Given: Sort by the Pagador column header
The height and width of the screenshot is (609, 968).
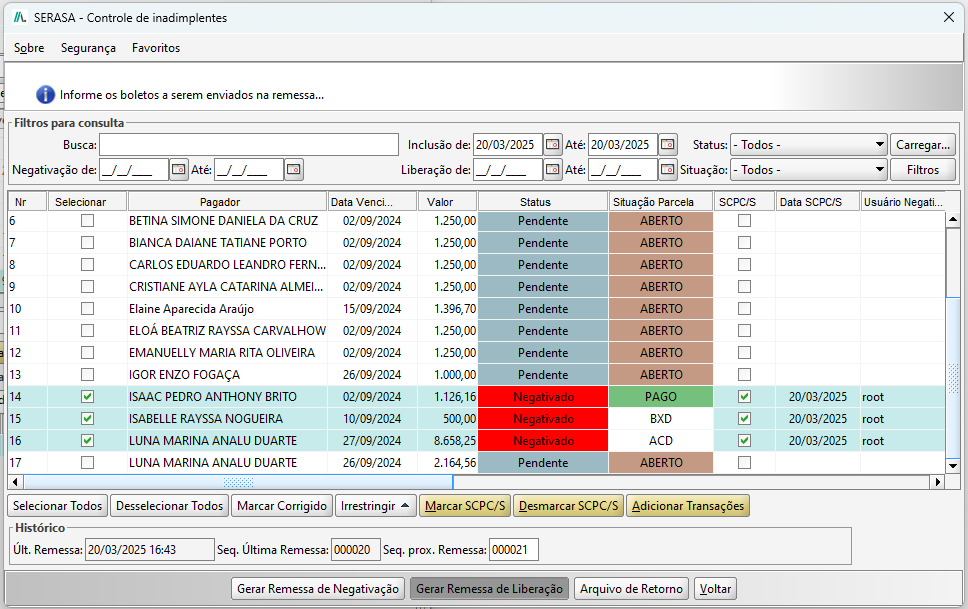Looking at the screenshot, I should tap(227, 202).
